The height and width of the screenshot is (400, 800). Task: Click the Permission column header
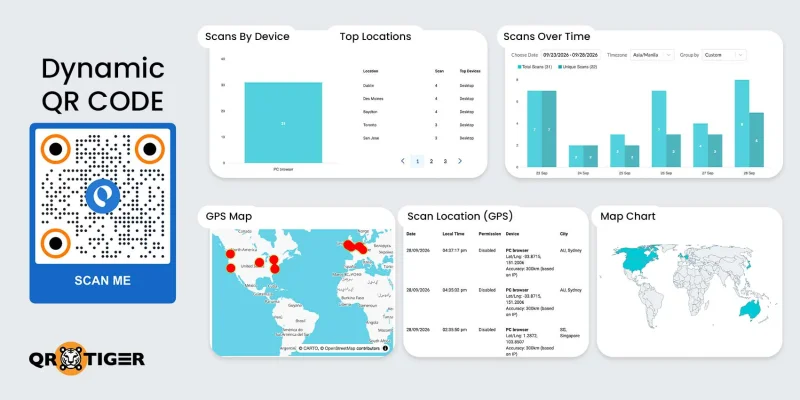[489, 234]
